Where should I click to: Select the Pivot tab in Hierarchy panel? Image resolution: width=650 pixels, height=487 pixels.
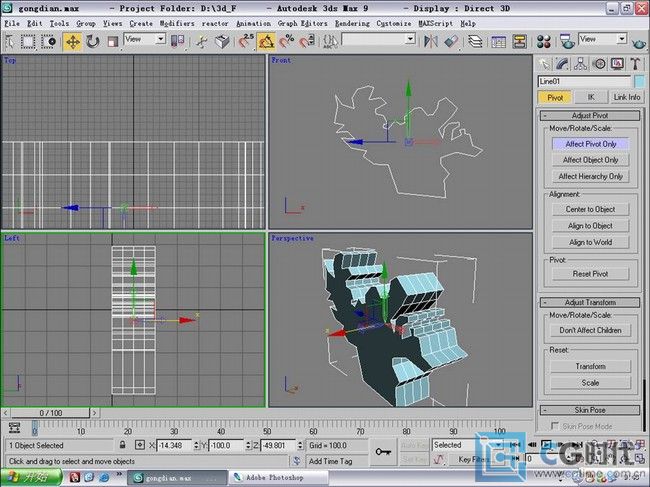point(555,98)
